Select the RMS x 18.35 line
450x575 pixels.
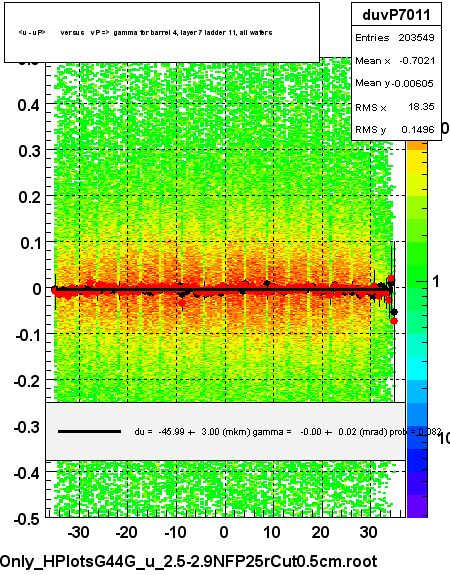point(395,107)
